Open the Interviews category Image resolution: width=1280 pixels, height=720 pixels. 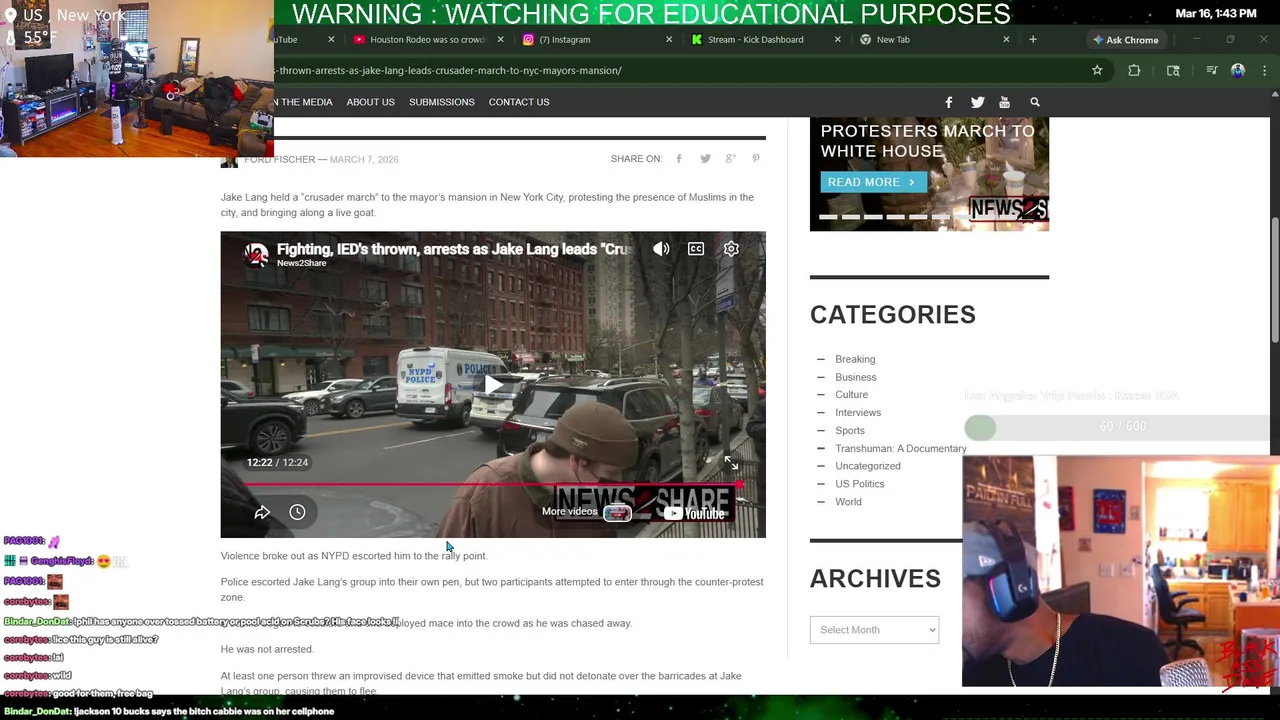(x=858, y=413)
